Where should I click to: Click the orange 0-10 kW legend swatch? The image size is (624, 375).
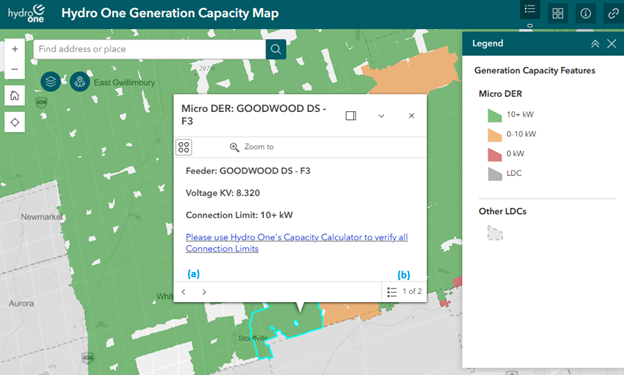coord(495,135)
